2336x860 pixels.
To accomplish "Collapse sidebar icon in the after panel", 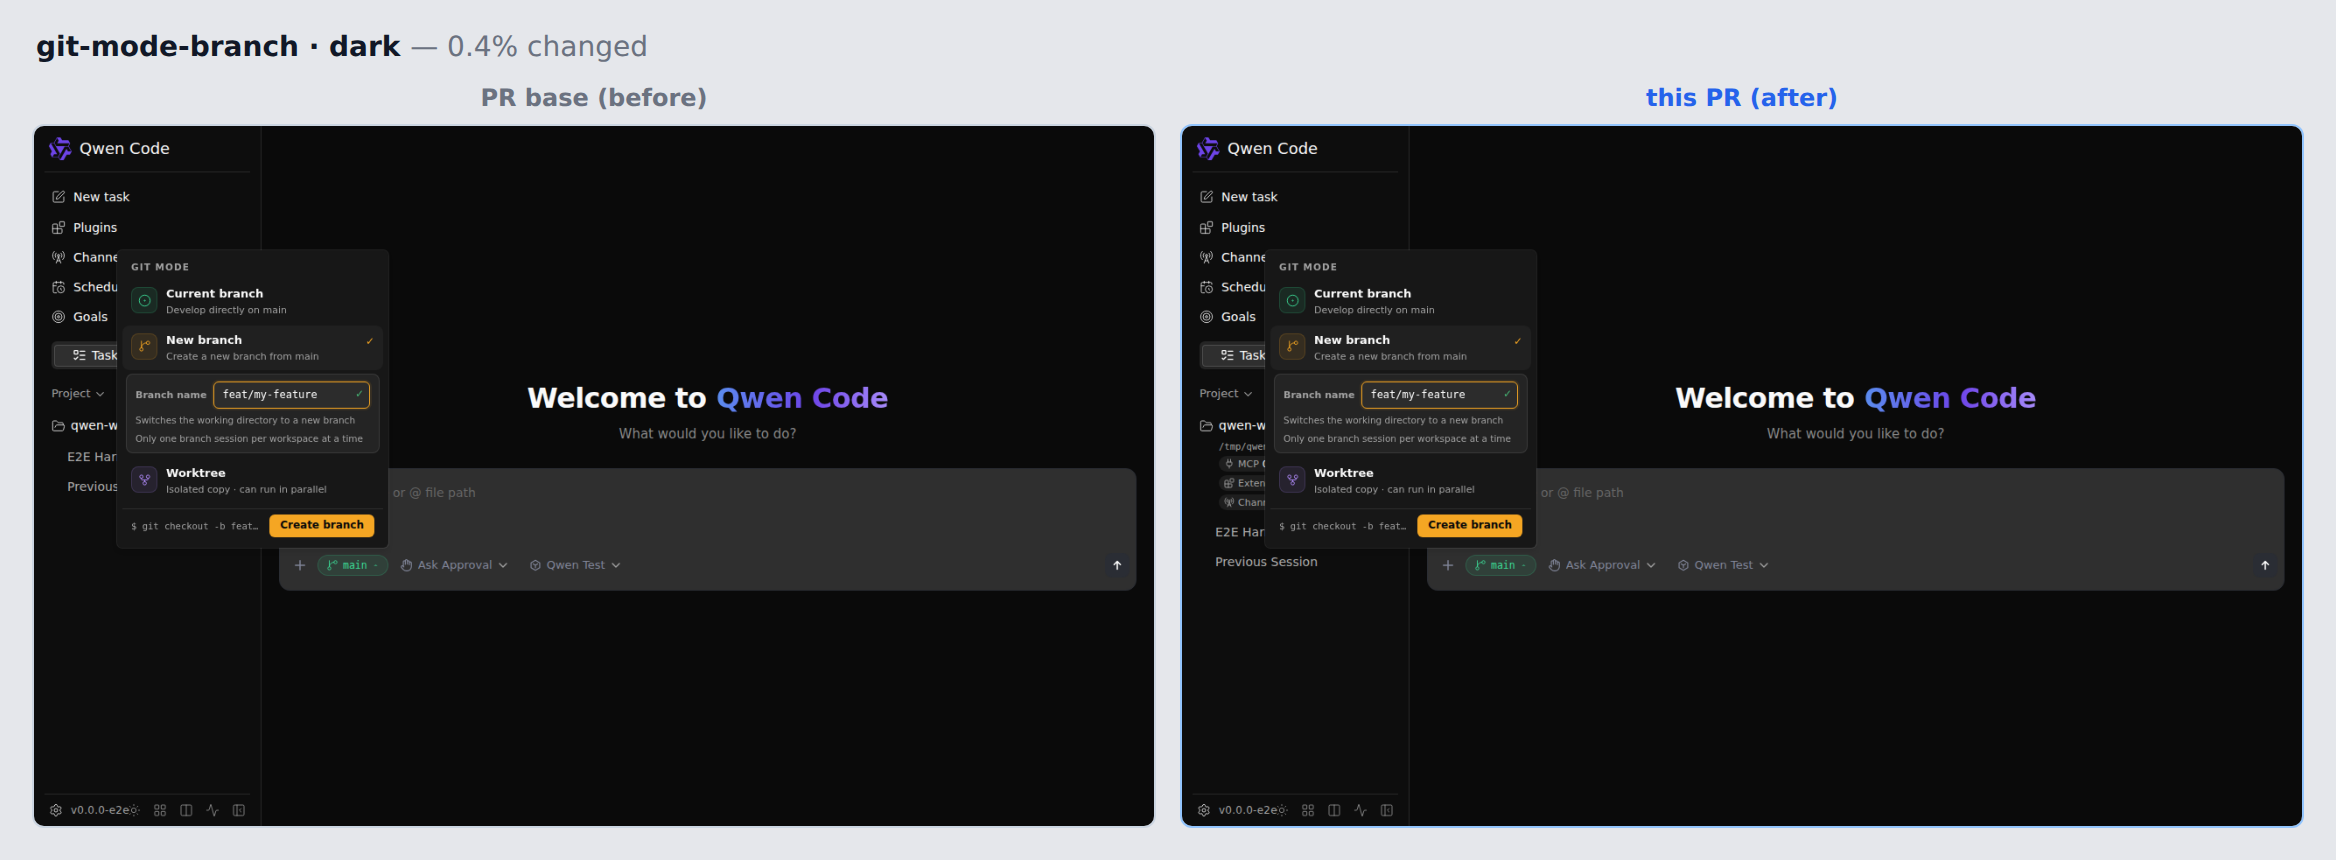I will 1387,810.
